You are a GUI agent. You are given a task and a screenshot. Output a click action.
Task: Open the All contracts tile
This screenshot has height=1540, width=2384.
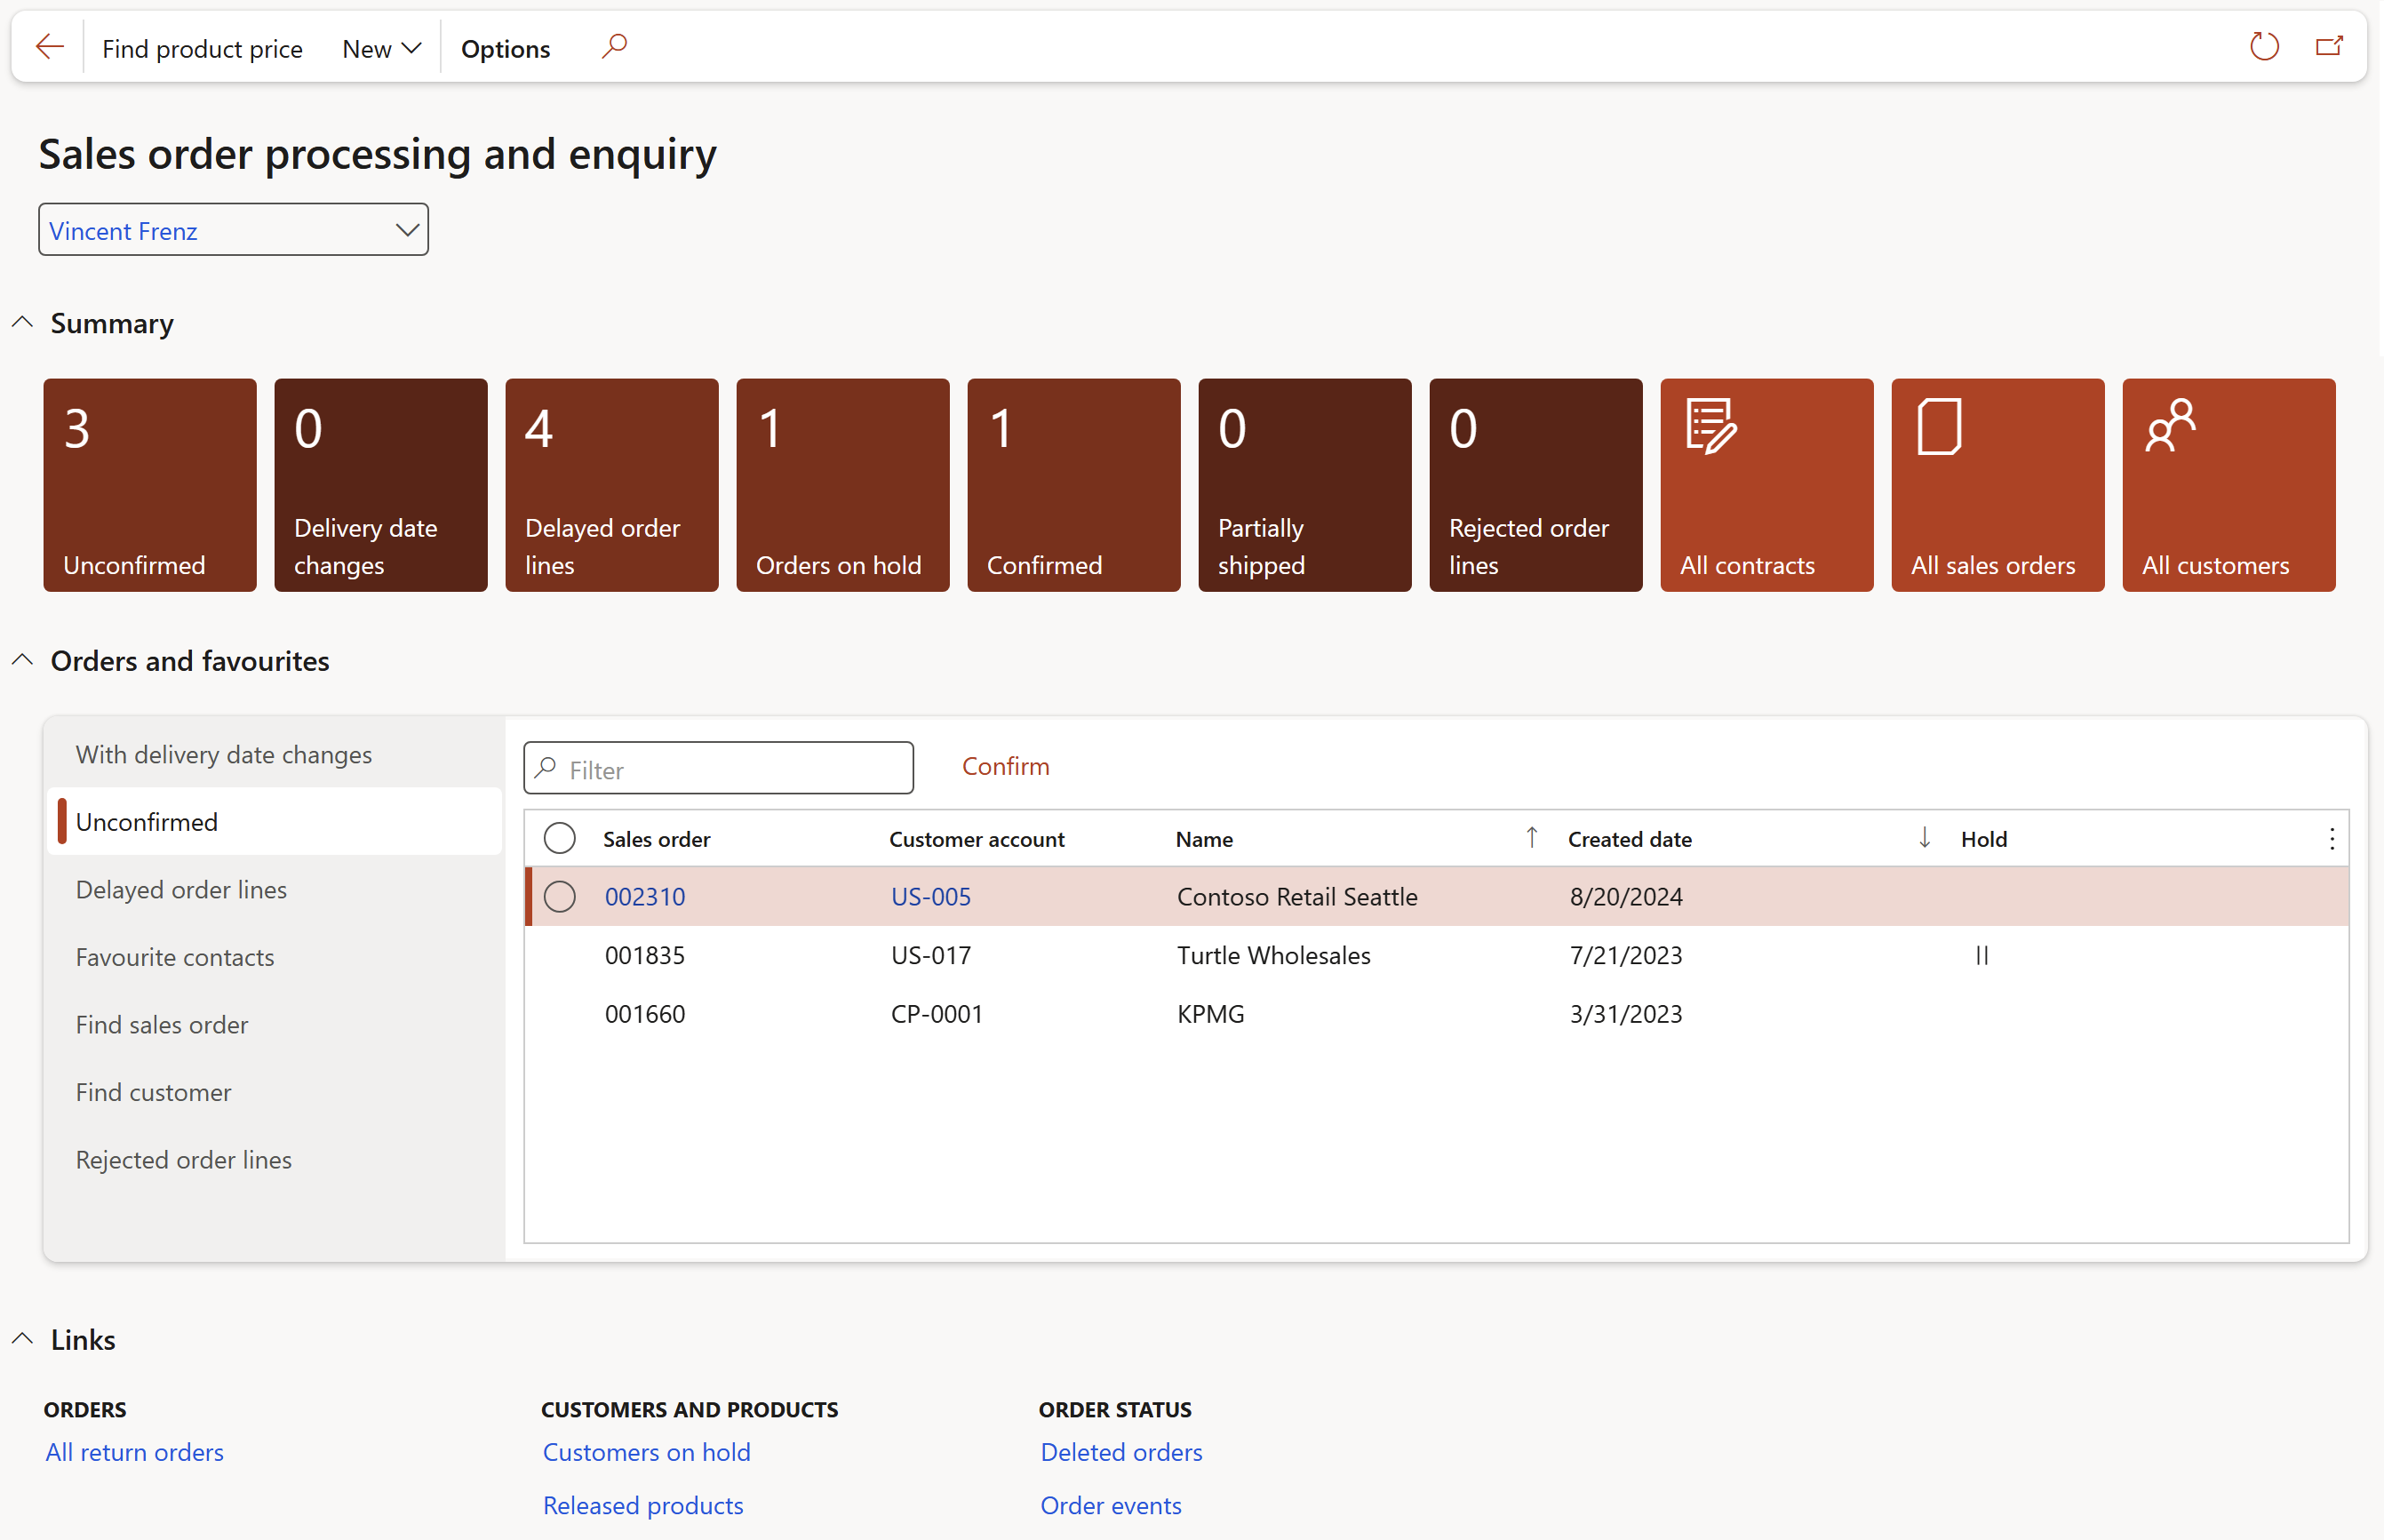(1766, 485)
